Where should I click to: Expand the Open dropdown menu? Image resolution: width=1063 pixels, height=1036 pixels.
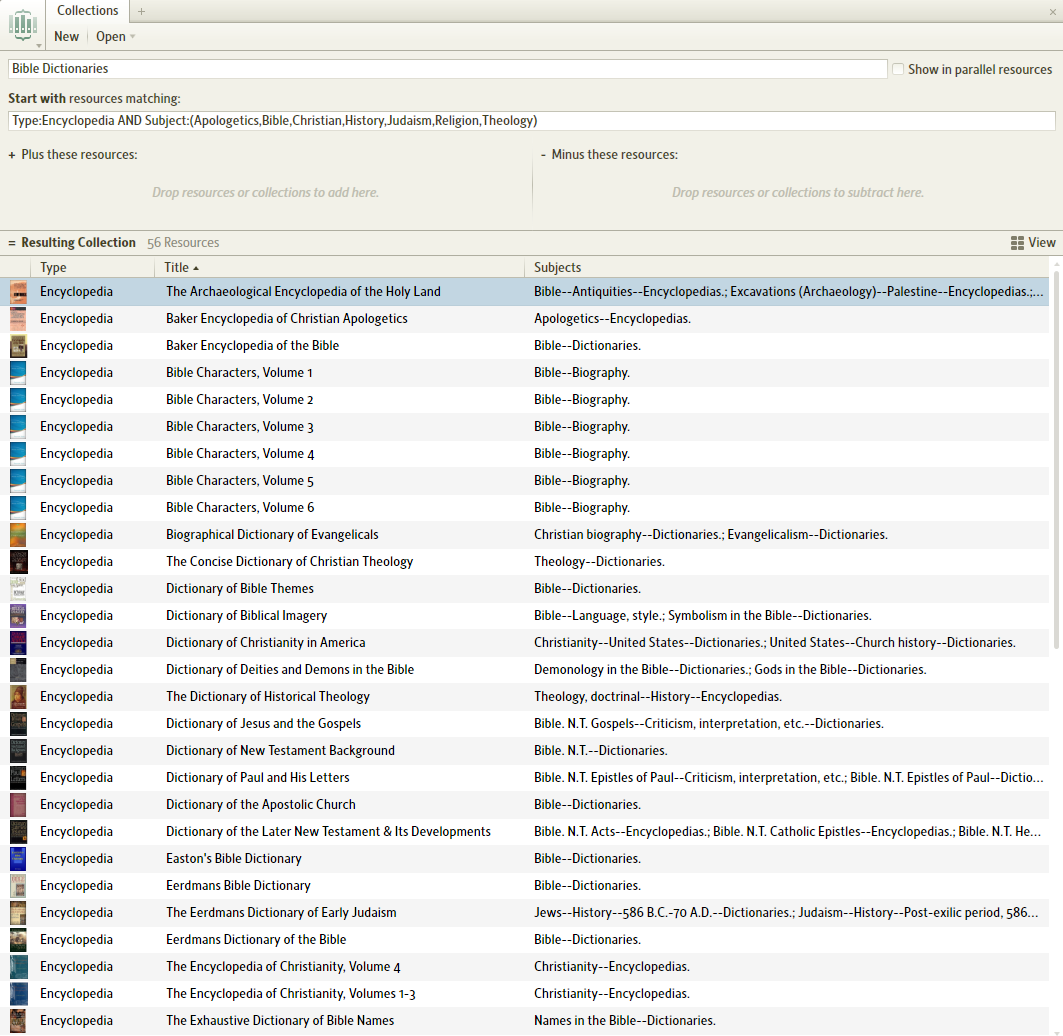pos(115,37)
